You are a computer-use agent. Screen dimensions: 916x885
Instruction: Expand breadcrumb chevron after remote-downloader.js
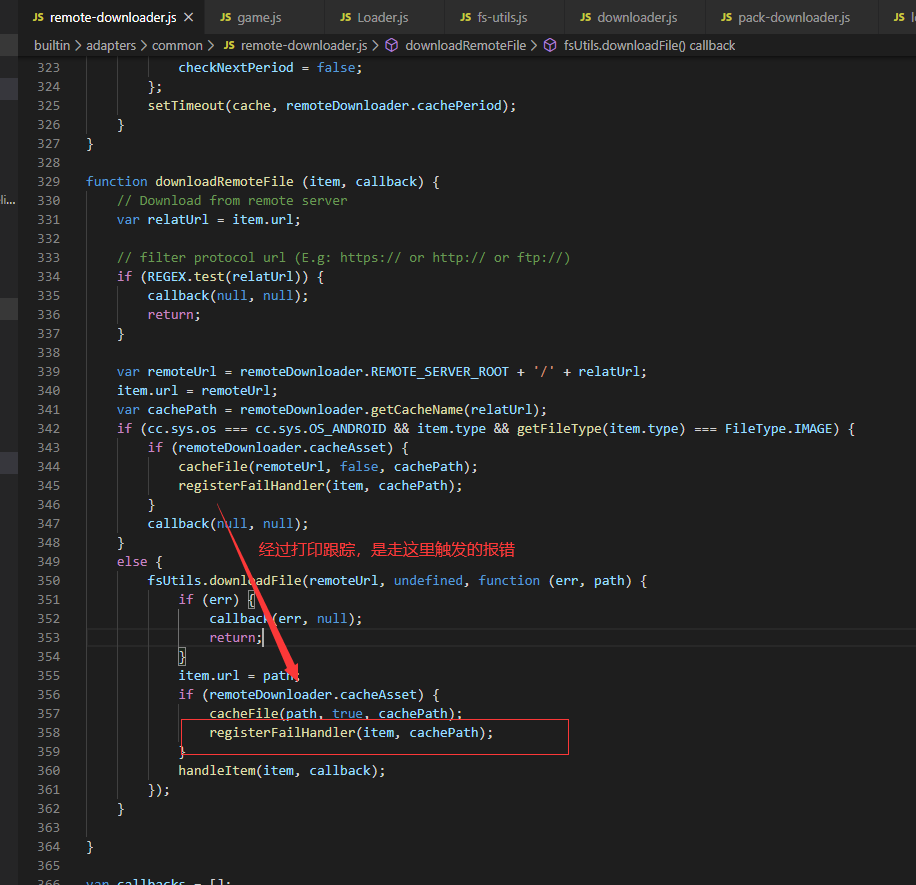[x=375, y=46]
